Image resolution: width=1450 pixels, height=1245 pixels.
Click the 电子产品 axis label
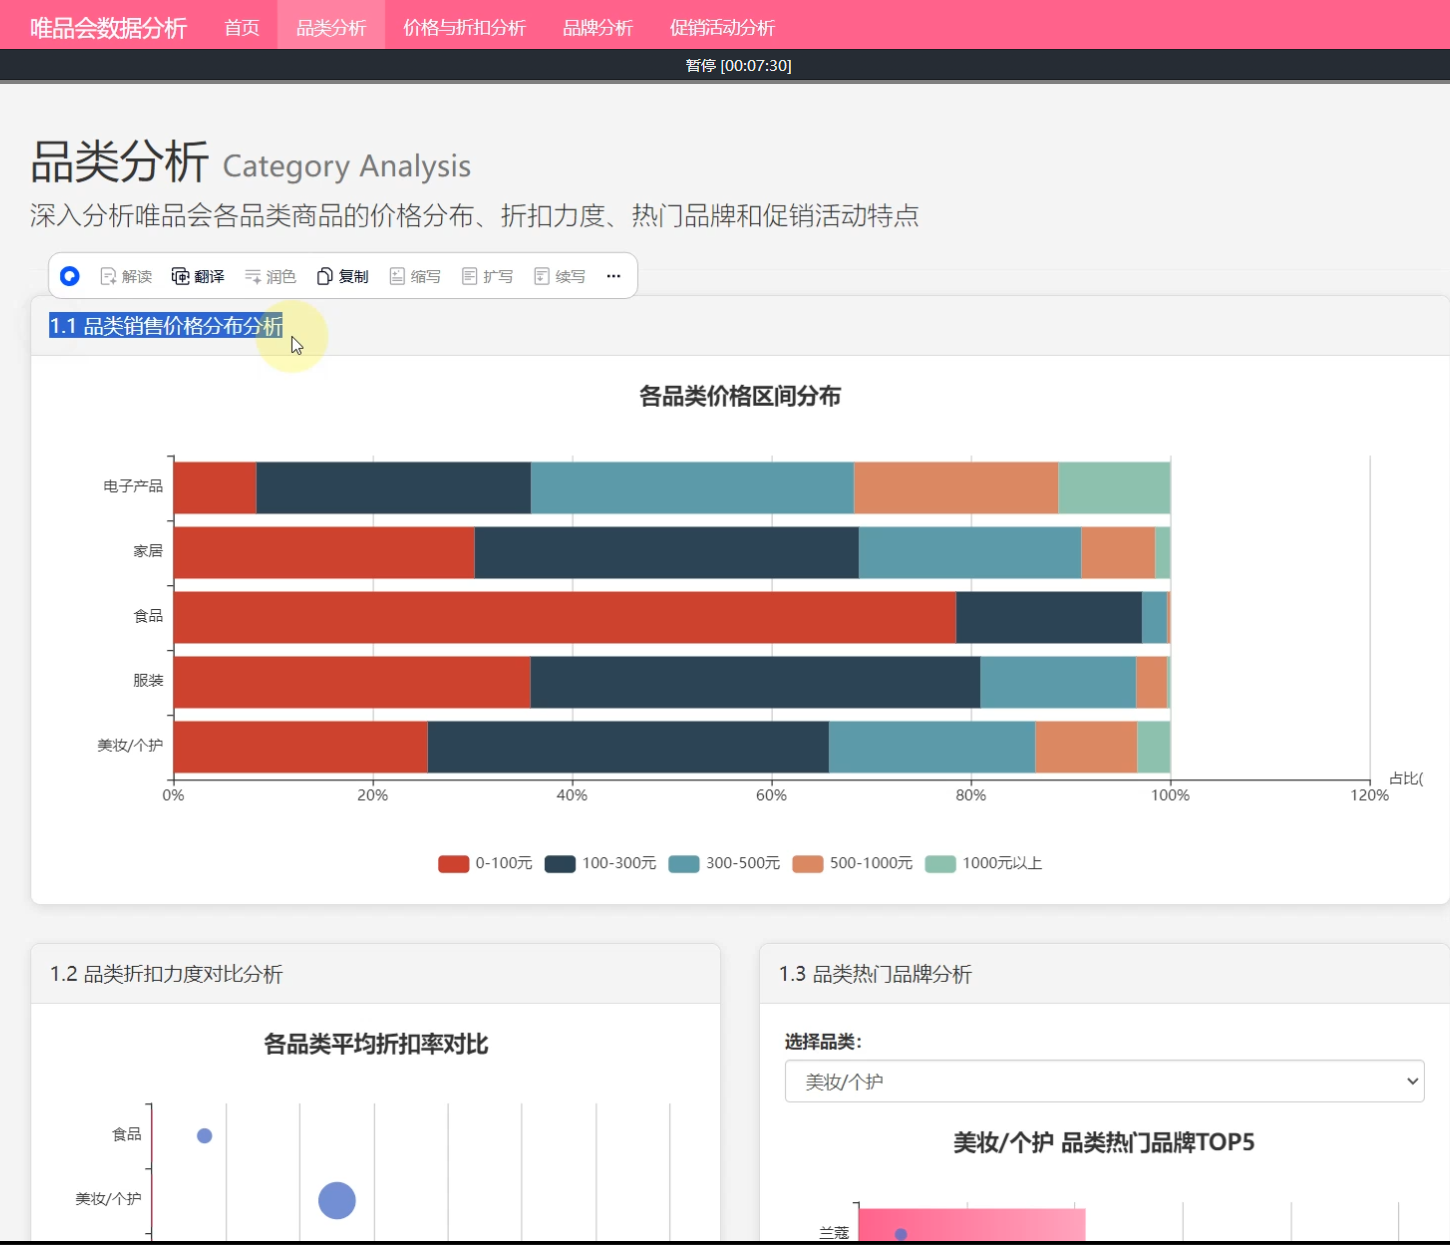tap(133, 486)
